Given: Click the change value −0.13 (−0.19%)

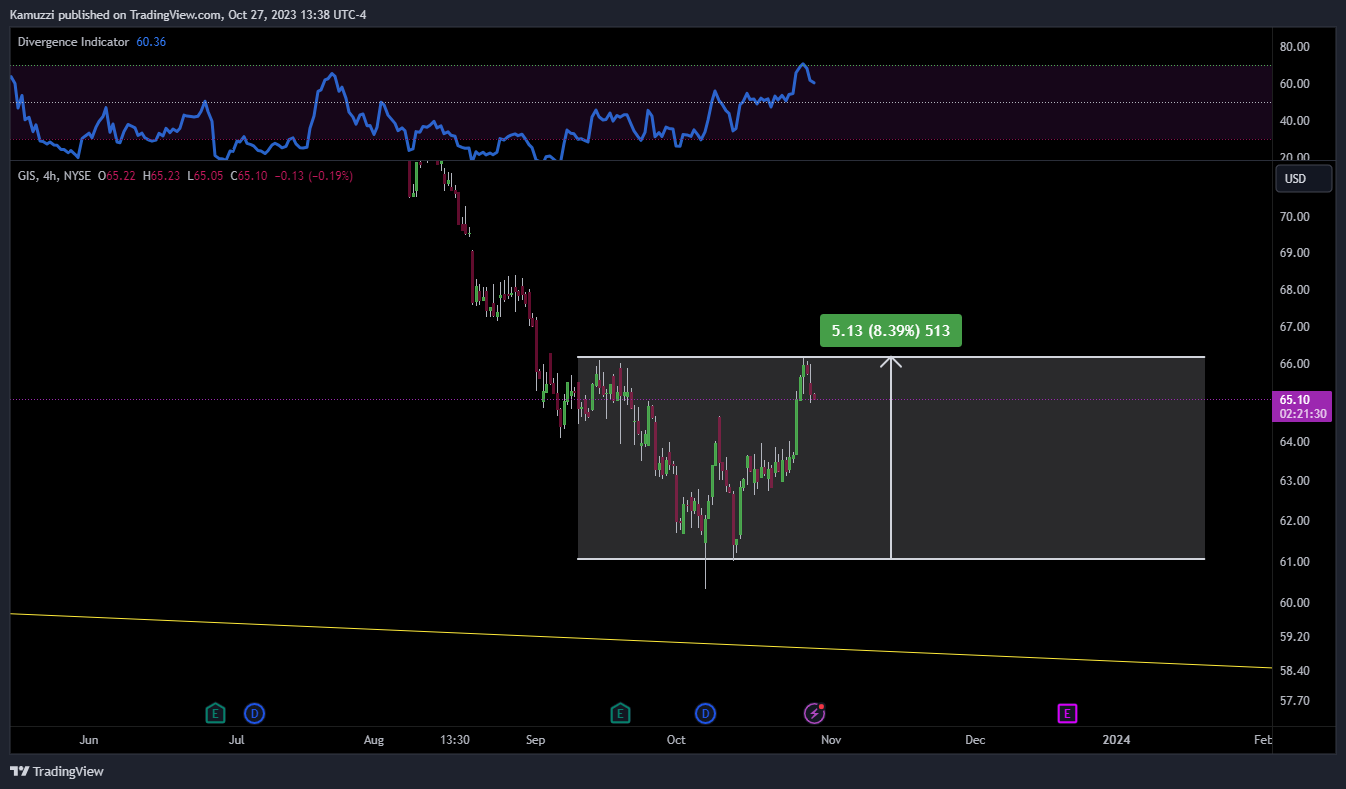Looking at the screenshot, I should [314, 176].
